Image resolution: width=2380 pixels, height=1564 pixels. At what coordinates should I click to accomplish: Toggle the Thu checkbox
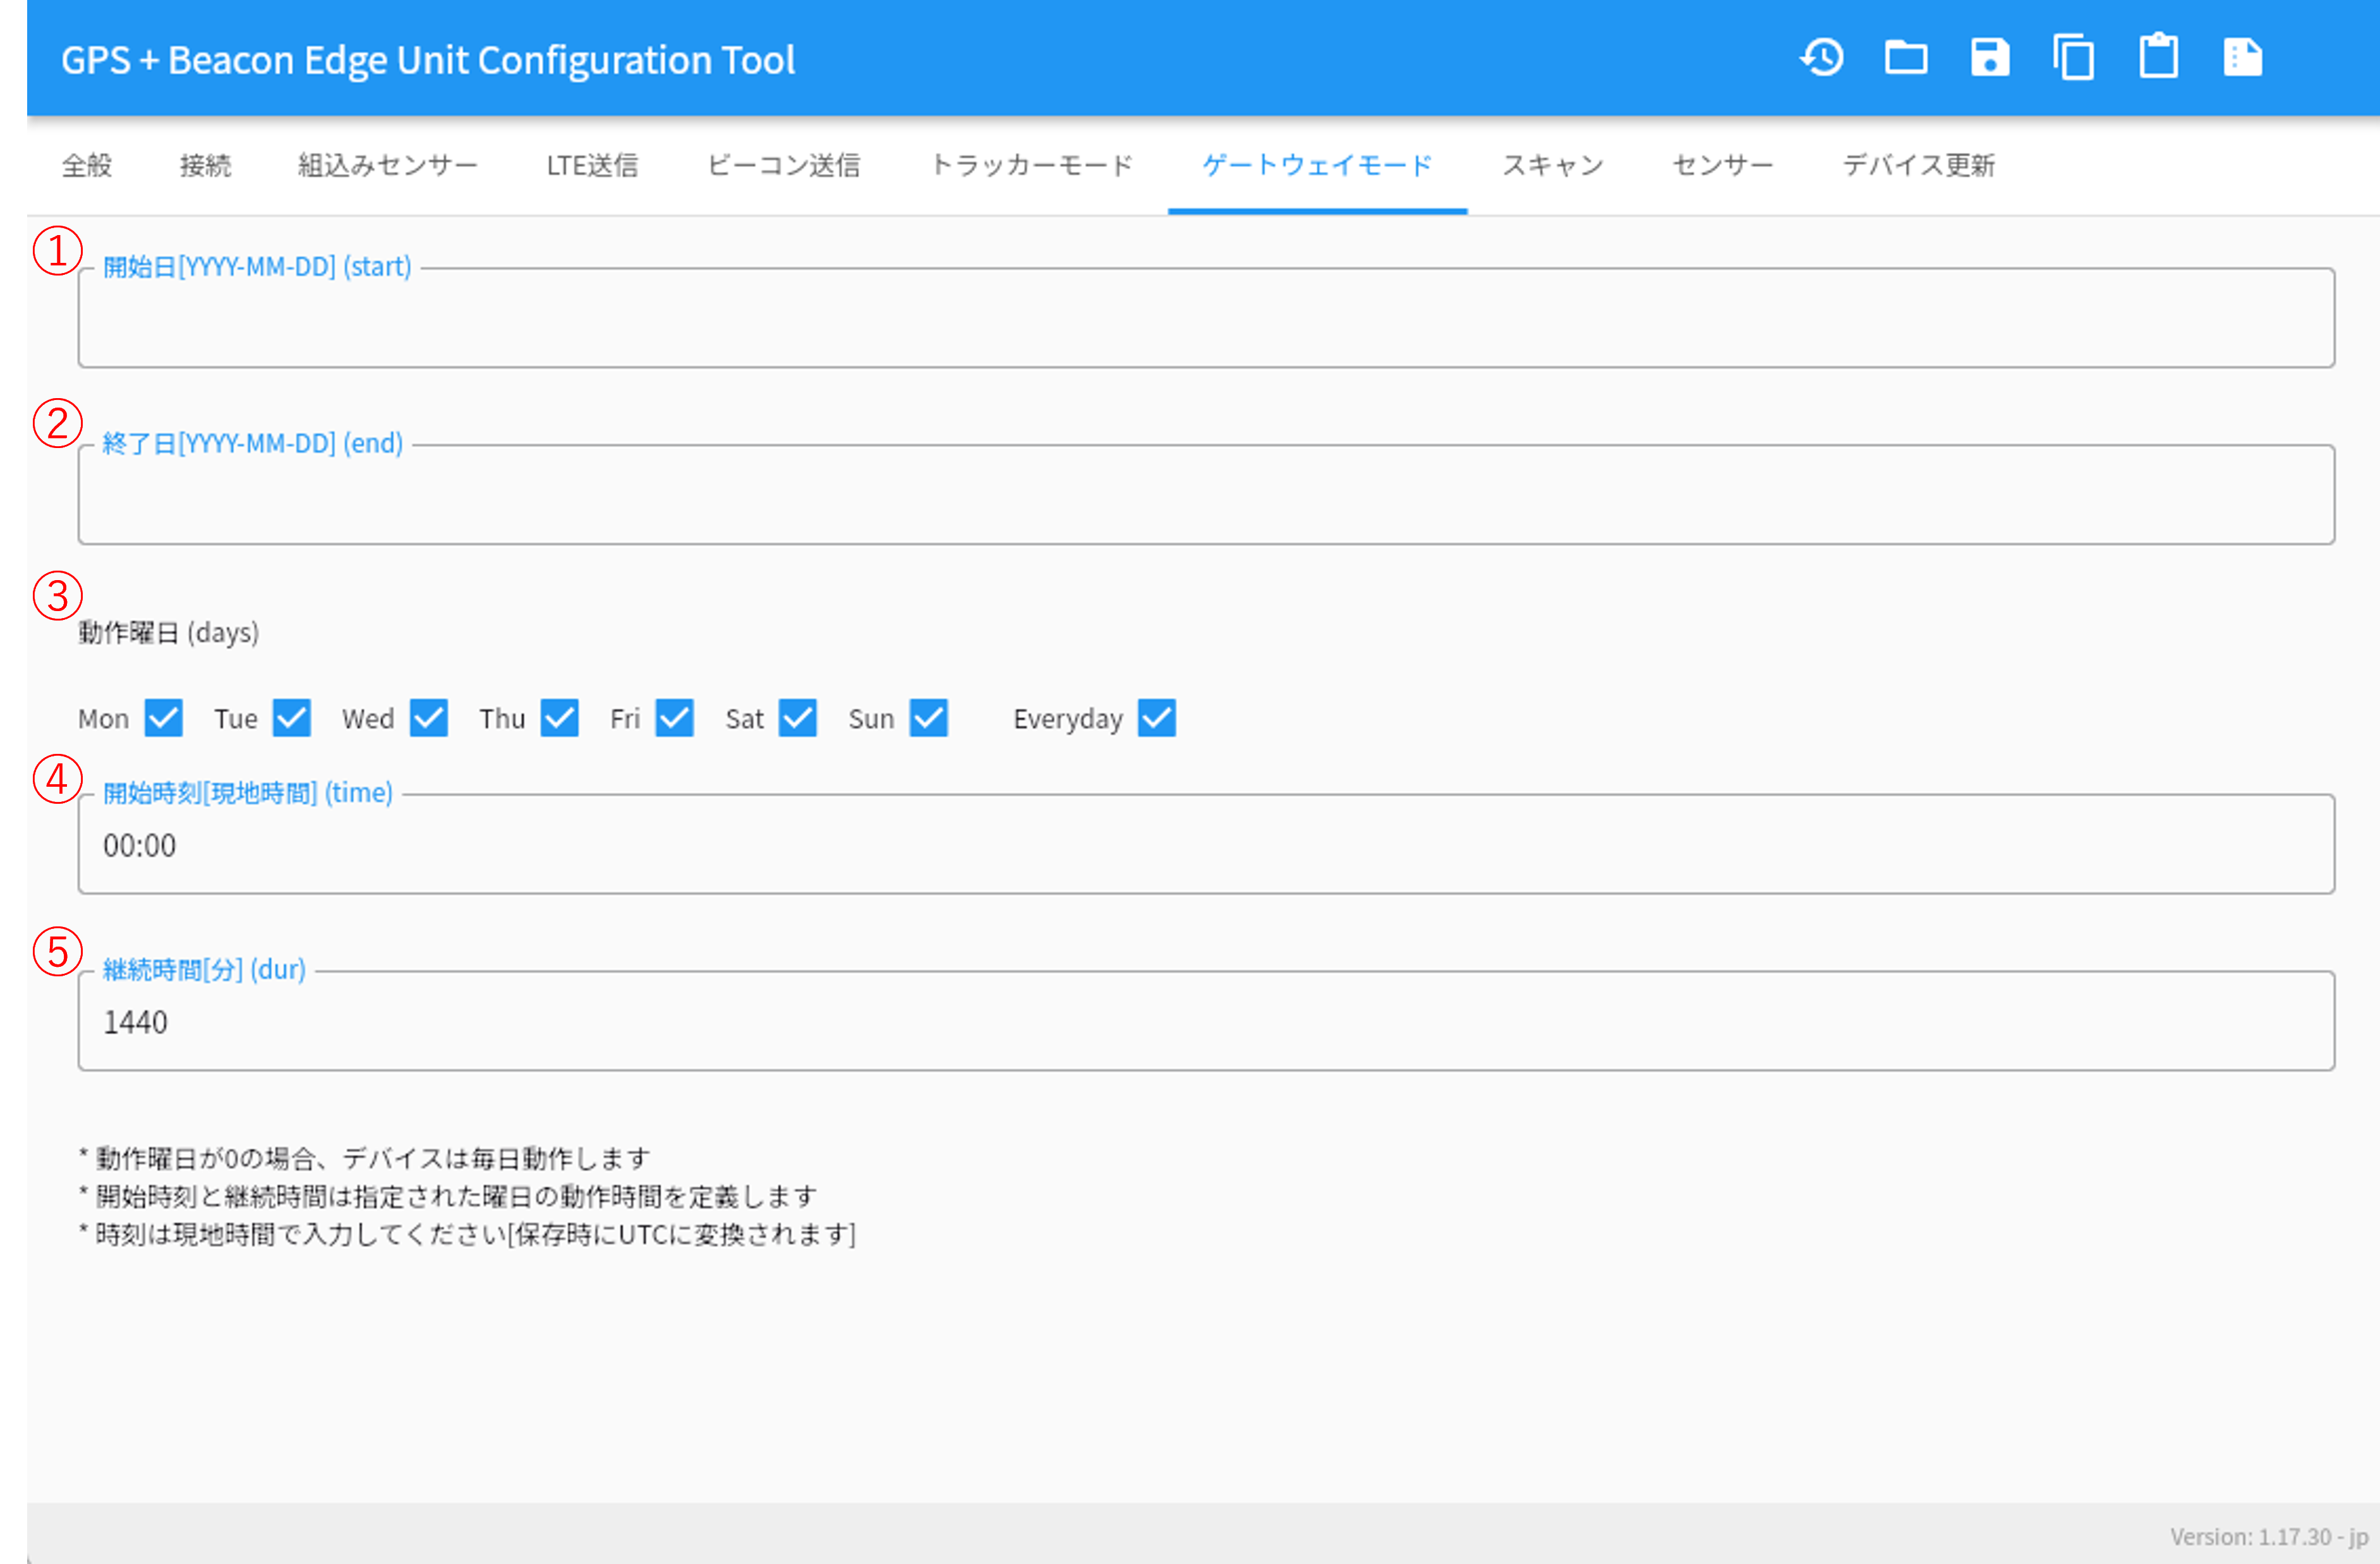point(560,718)
